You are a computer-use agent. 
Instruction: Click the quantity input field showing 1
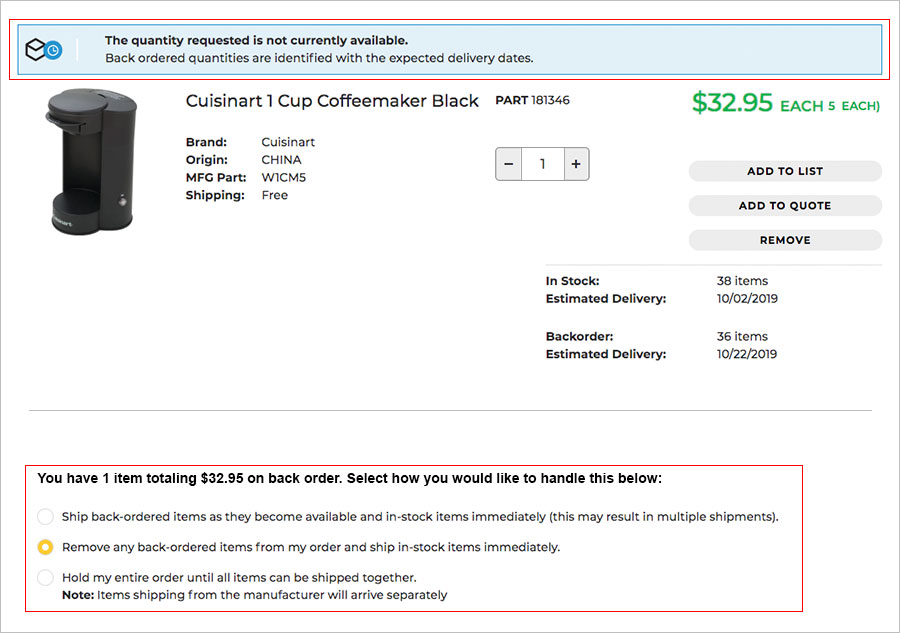[542, 164]
